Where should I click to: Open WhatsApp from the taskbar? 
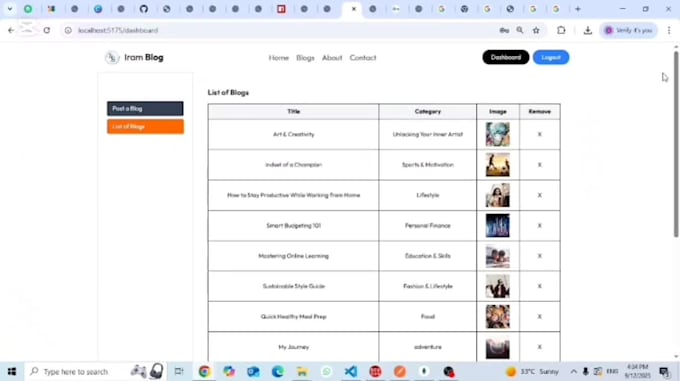pos(327,371)
